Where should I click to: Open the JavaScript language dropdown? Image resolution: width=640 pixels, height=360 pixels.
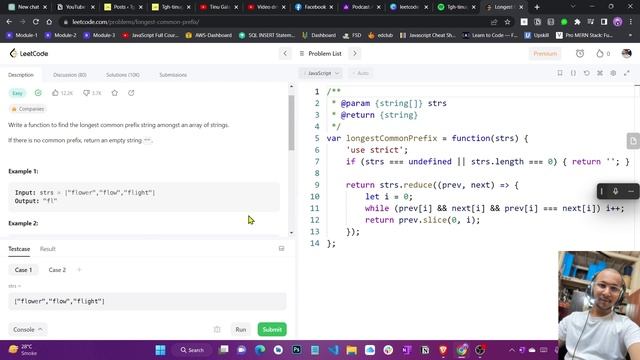click(321, 73)
